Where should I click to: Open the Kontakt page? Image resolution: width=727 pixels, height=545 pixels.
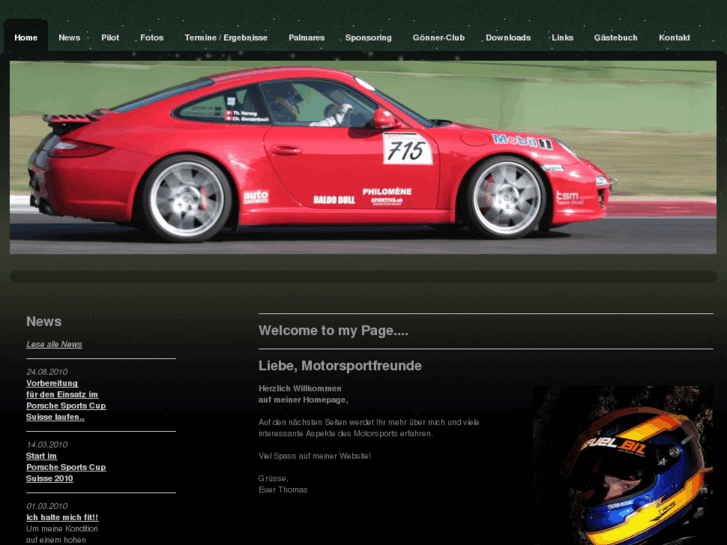pyautogui.click(x=675, y=38)
